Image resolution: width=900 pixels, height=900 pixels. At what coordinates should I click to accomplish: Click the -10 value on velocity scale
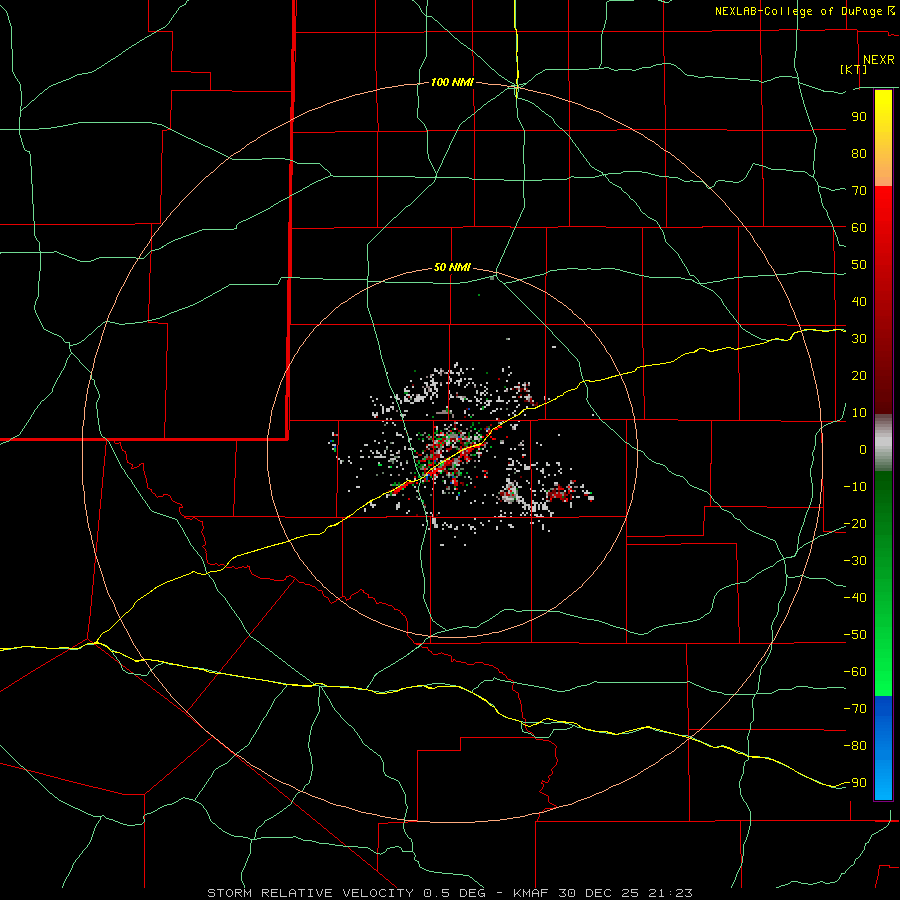pyautogui.click(x=855, y=487)
